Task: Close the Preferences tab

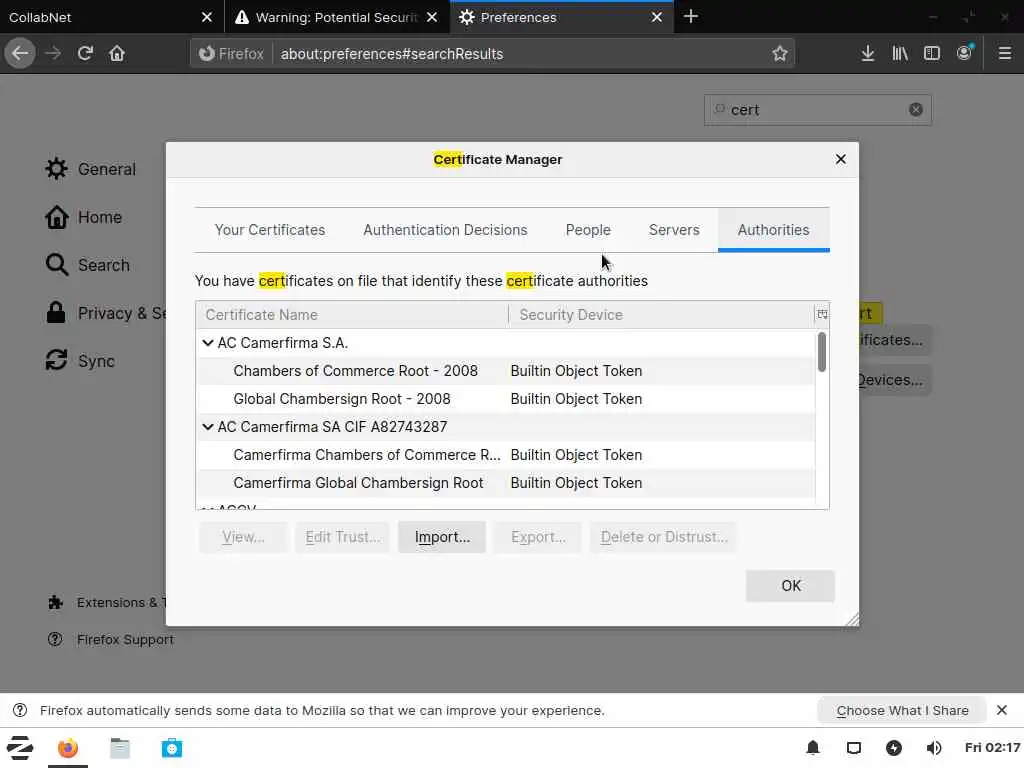Action: click(x=657, y=17)
